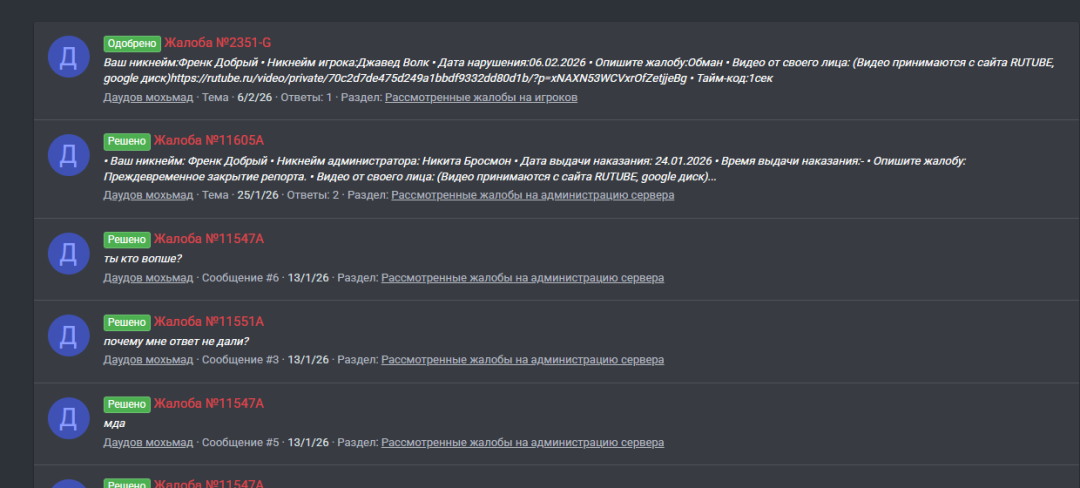This screenshot has height=488, width=1080.
Task: Open the user avatar next to Жалоба №11605A
Action: pos(69,154)
